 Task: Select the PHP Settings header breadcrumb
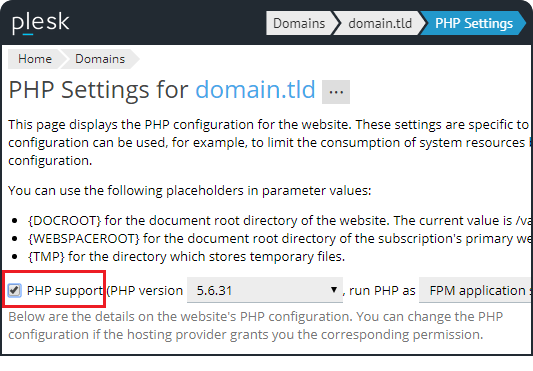pyautogui.click(x=474, y=23)
